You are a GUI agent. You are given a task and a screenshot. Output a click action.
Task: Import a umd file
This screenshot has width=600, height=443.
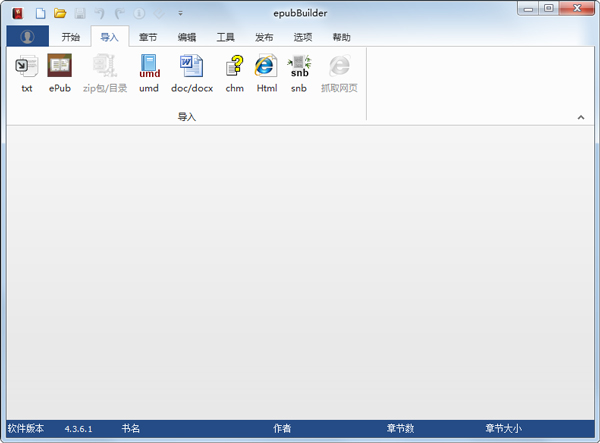[x=149, y=73]
